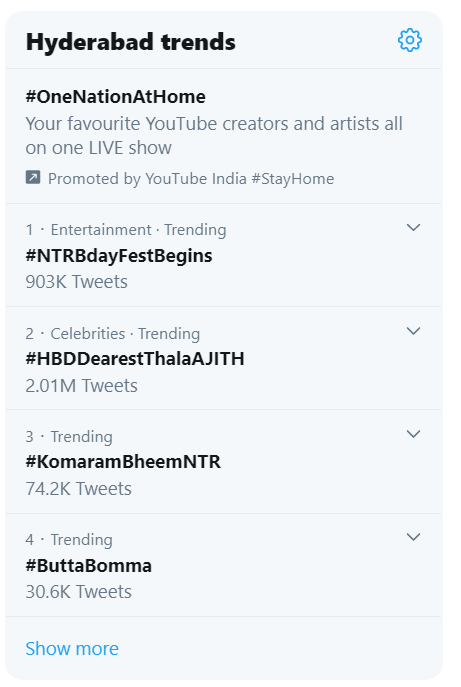Click the promoted arrow icon
The image size is (461, 687).
[33, 177]
